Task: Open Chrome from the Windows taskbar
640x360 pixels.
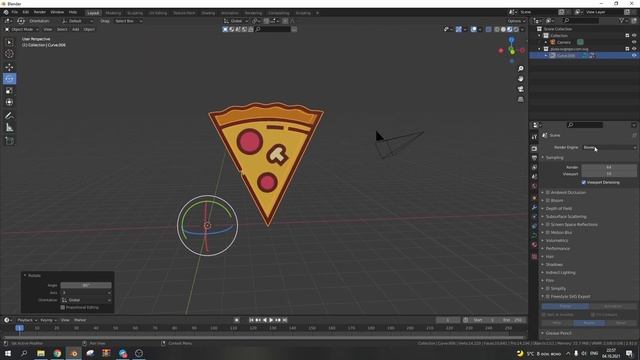Action: pyautogui.click(x=57, y=353)
